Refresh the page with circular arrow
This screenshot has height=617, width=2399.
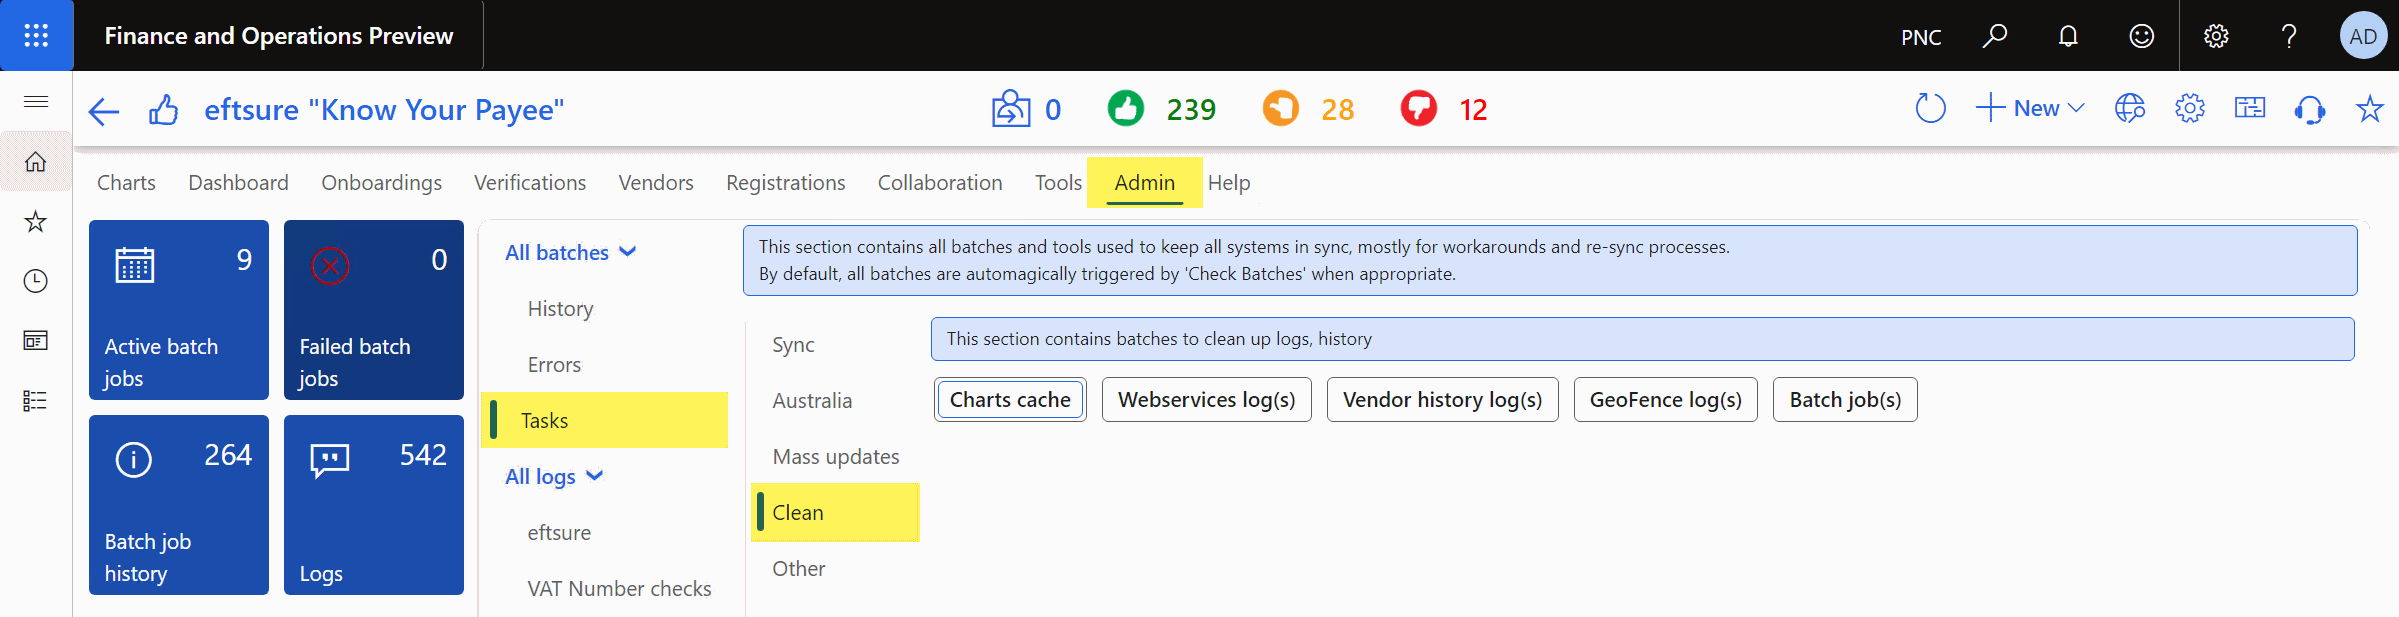(1930, 108)
